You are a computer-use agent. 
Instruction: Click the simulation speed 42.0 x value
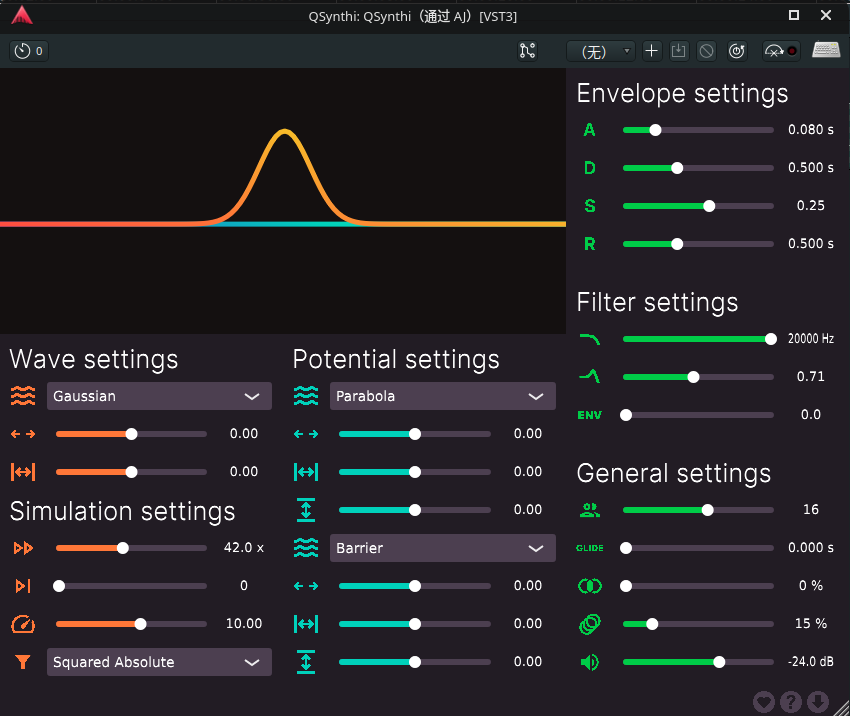pyautogui.click(x=243, y=547)
